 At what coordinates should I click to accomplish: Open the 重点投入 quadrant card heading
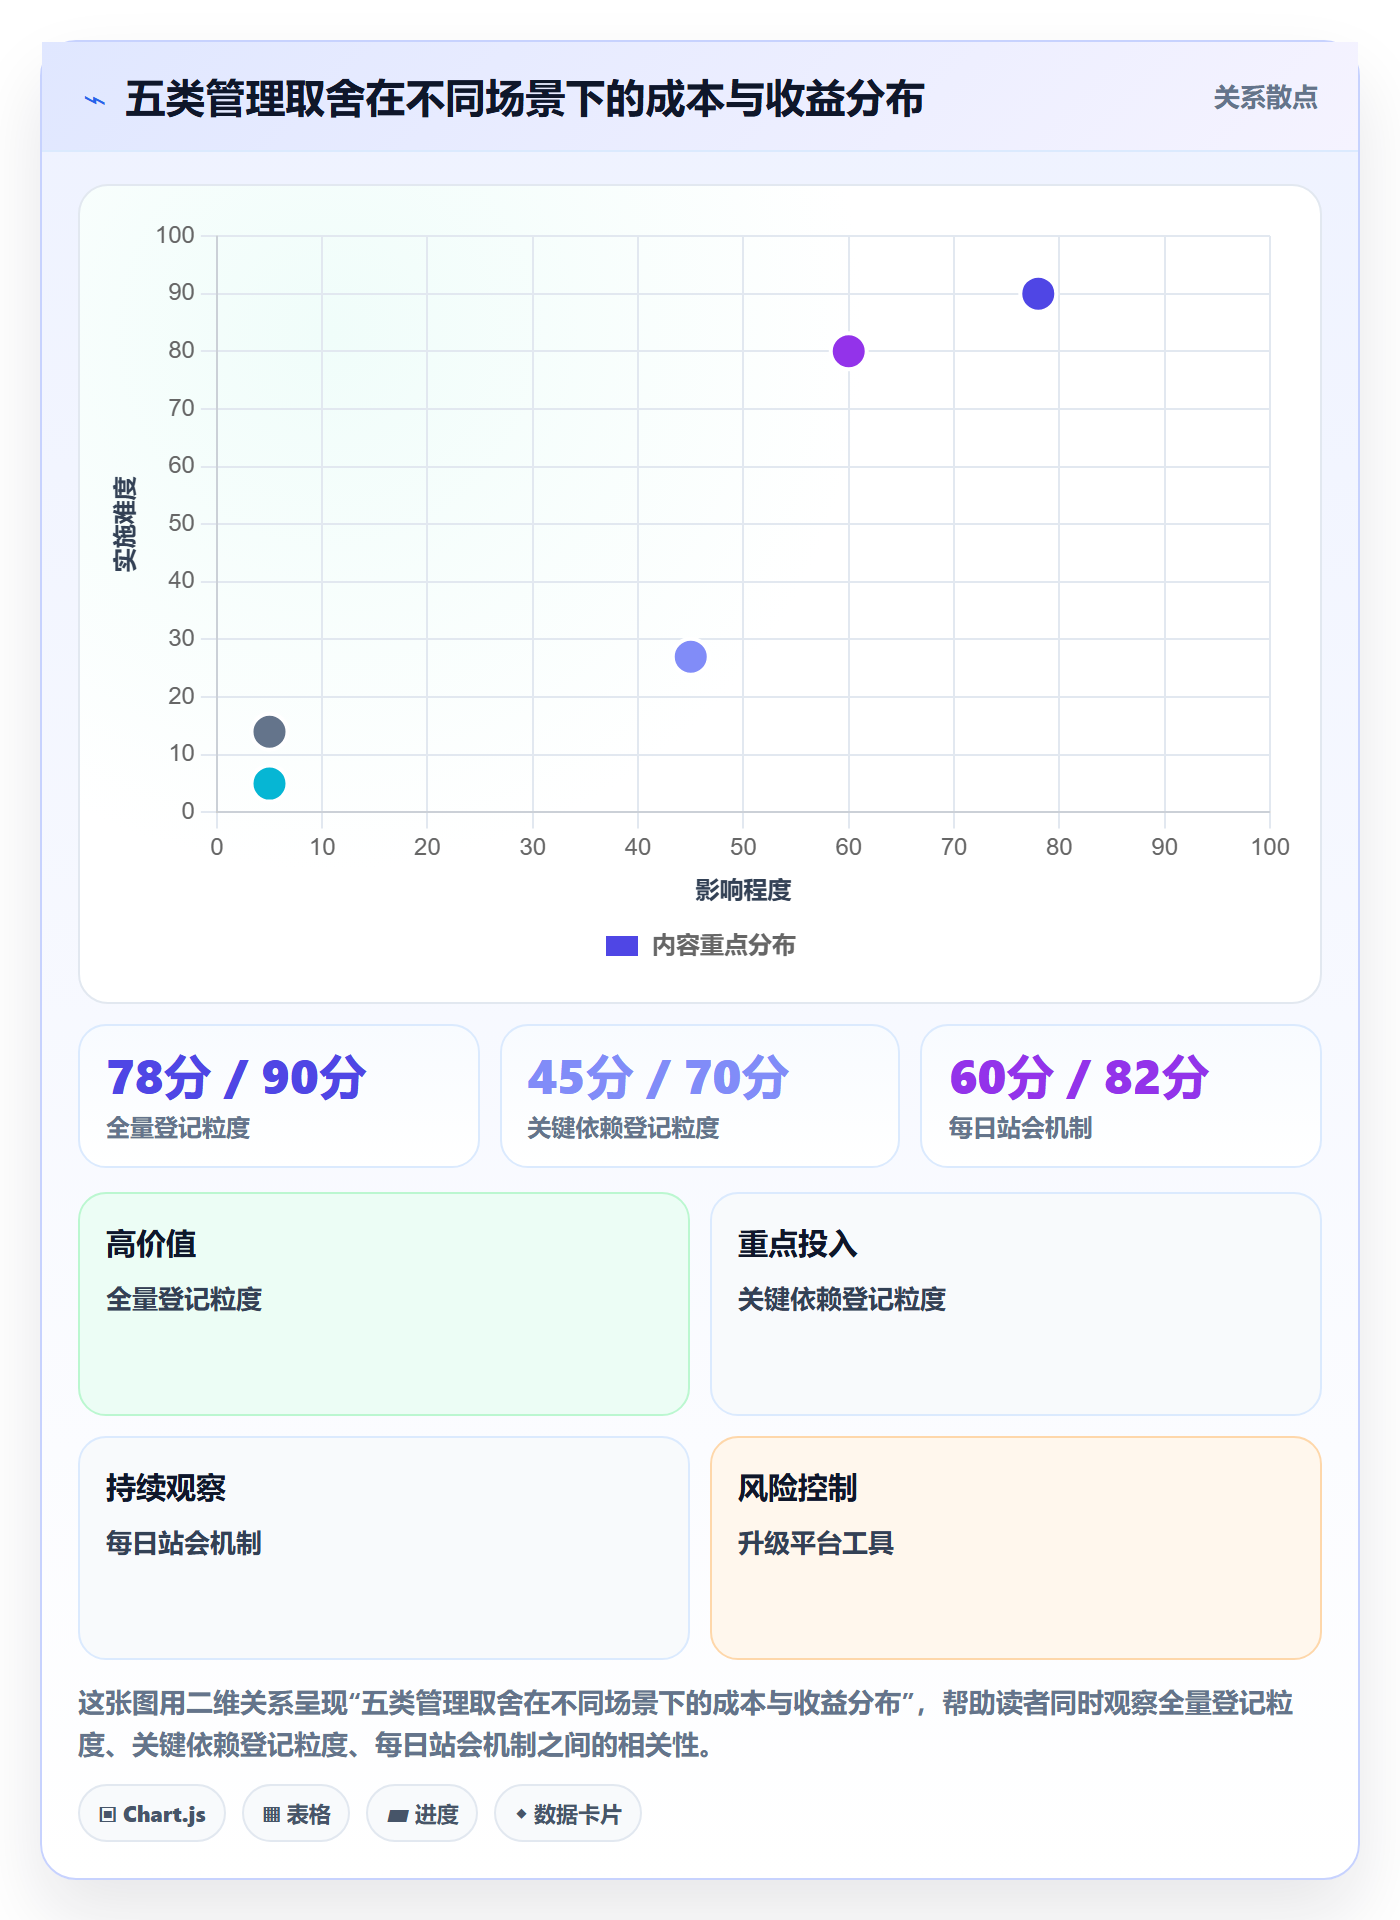[x=798, y=1244]
